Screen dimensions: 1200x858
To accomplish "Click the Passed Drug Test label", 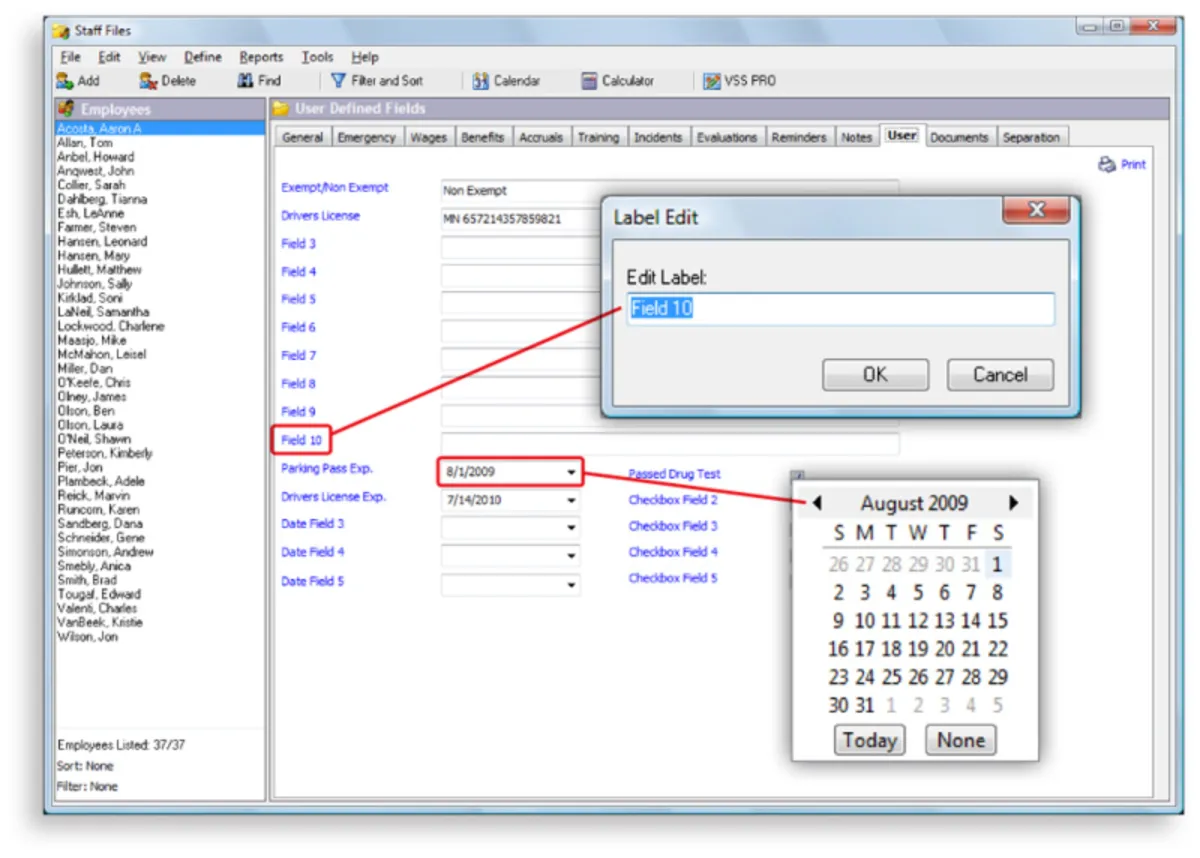I will (674, 474).
